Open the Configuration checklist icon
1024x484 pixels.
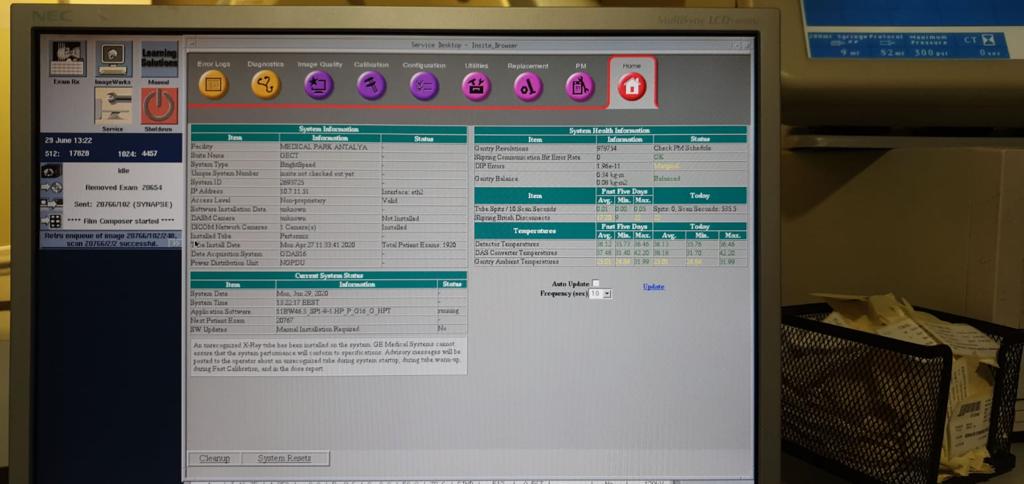pos(424,86)
